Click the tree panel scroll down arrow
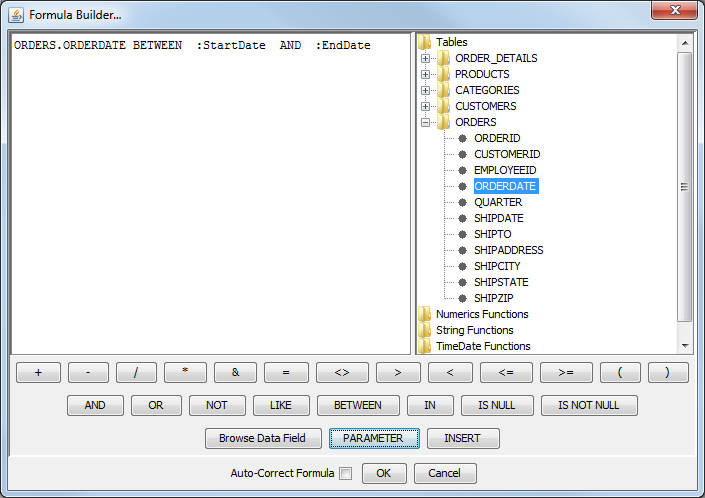Image resolution: width=705 pixels, height=498 pixels. coord(685,346)
